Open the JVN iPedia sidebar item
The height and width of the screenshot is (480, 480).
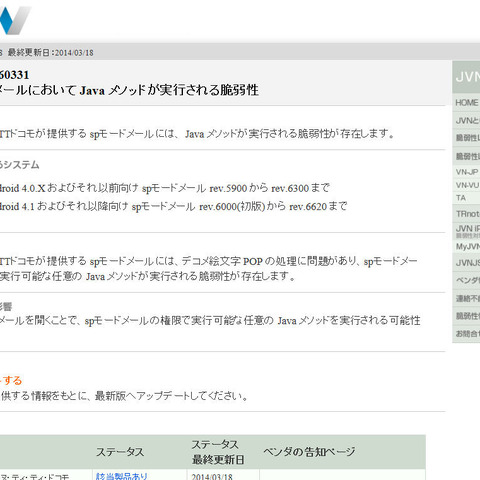pyautogui.click(x=467, y=231)
